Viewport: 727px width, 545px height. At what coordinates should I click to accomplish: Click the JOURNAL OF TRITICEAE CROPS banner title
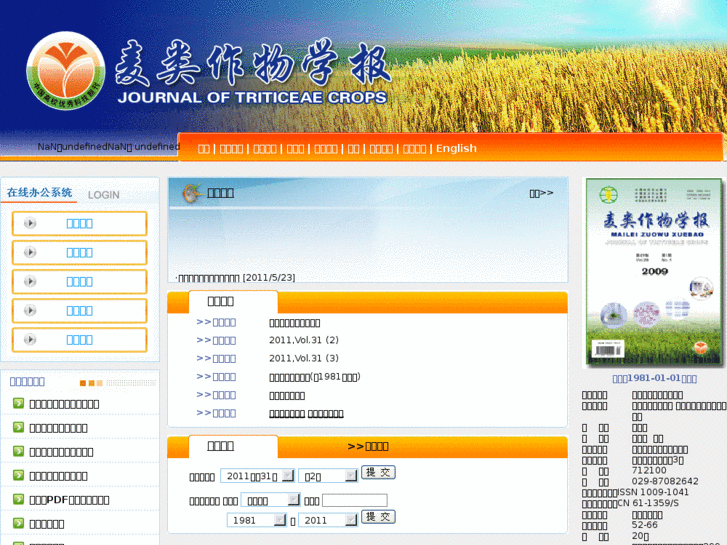pyautogui.click(x=252, y=97)
